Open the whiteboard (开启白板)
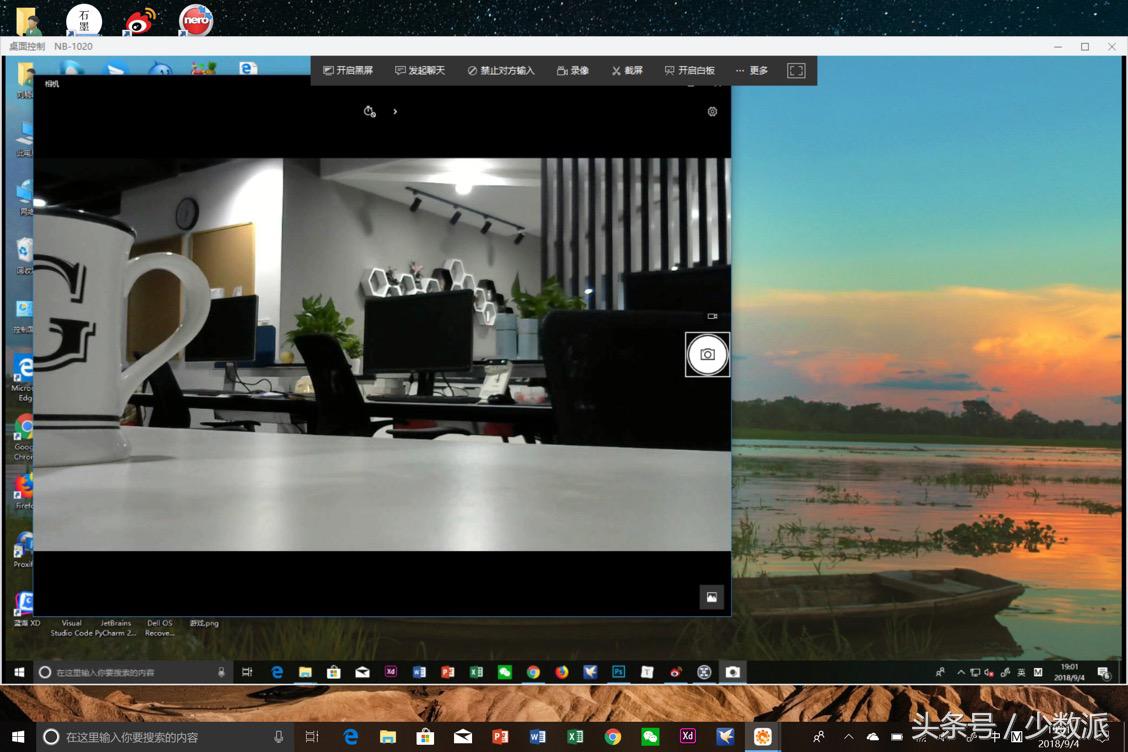 pyautogui.click(x=689, y=71)
